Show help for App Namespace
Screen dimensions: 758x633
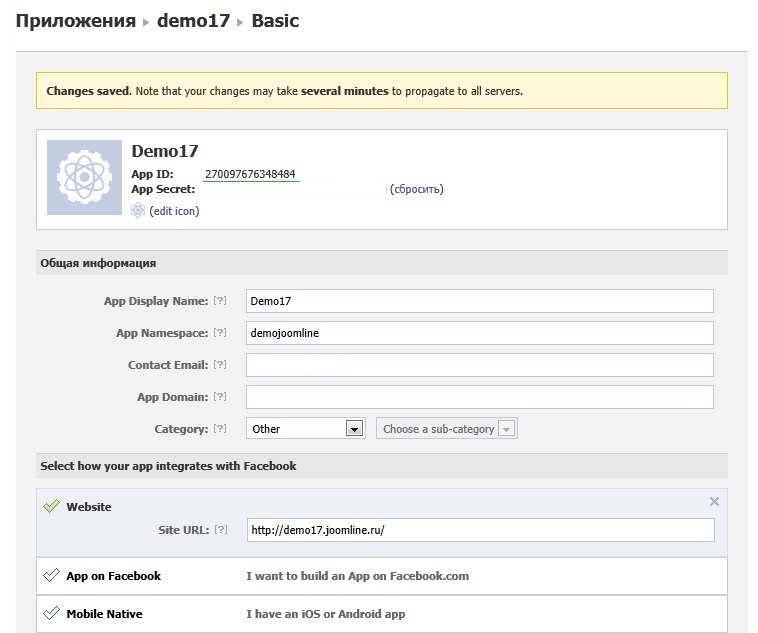[220, 332]
